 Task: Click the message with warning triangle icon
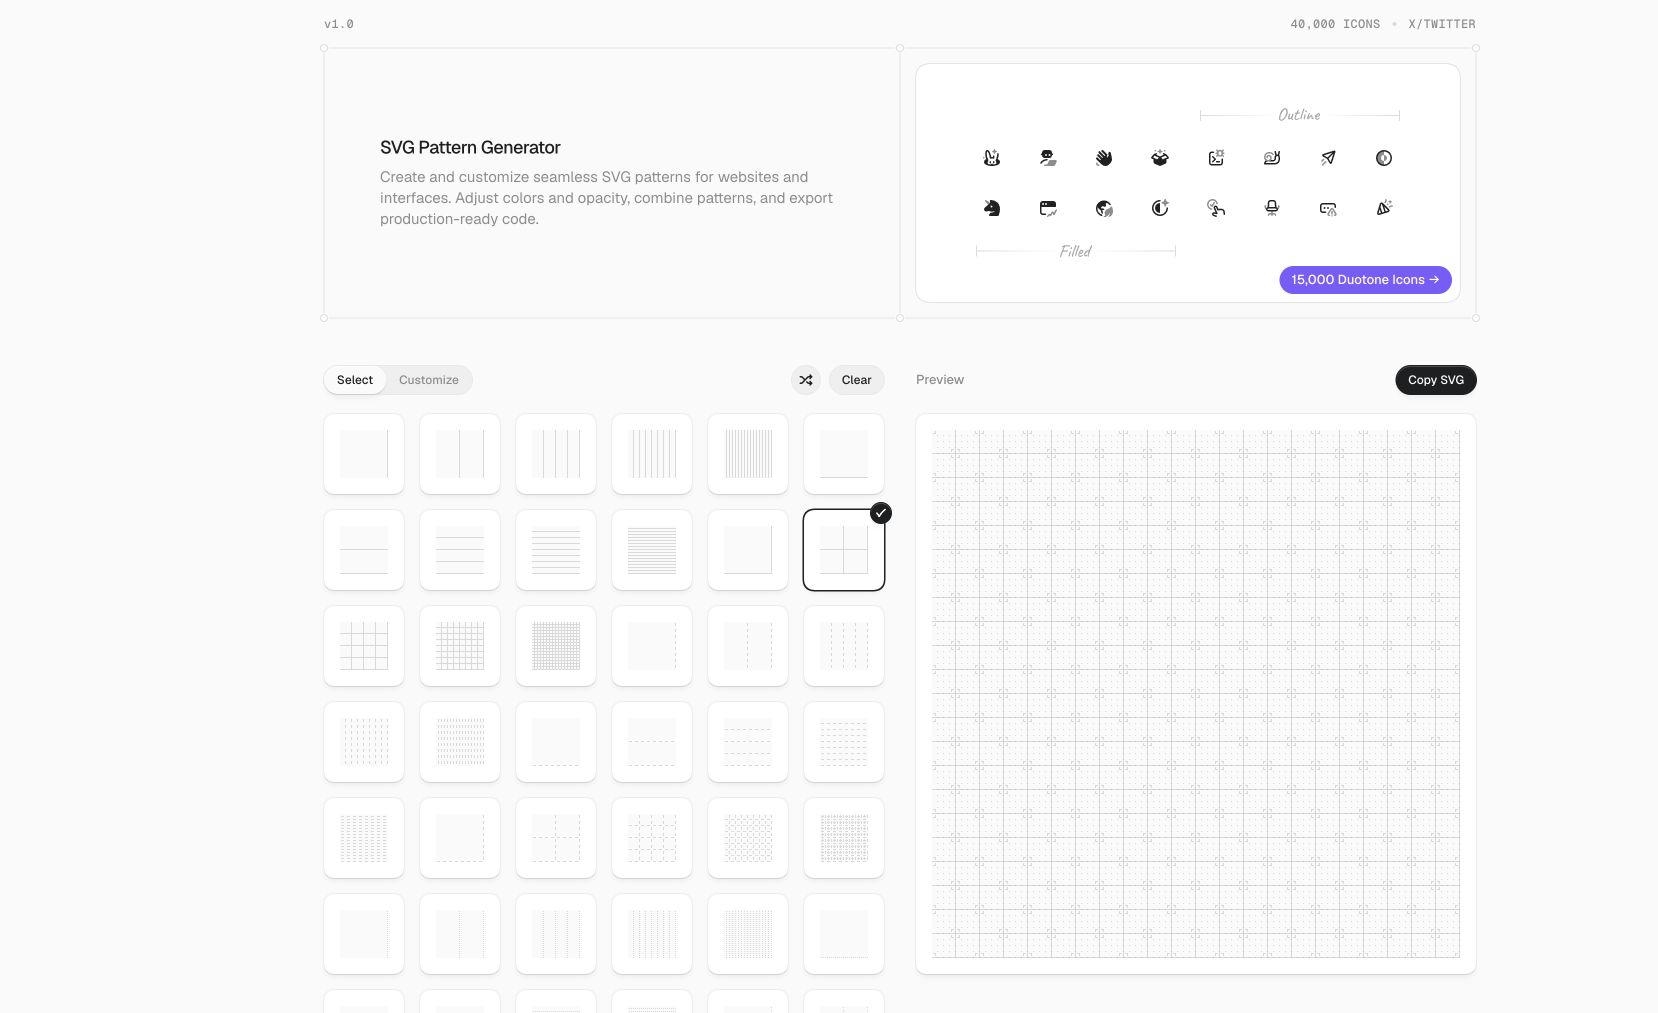1328,208
